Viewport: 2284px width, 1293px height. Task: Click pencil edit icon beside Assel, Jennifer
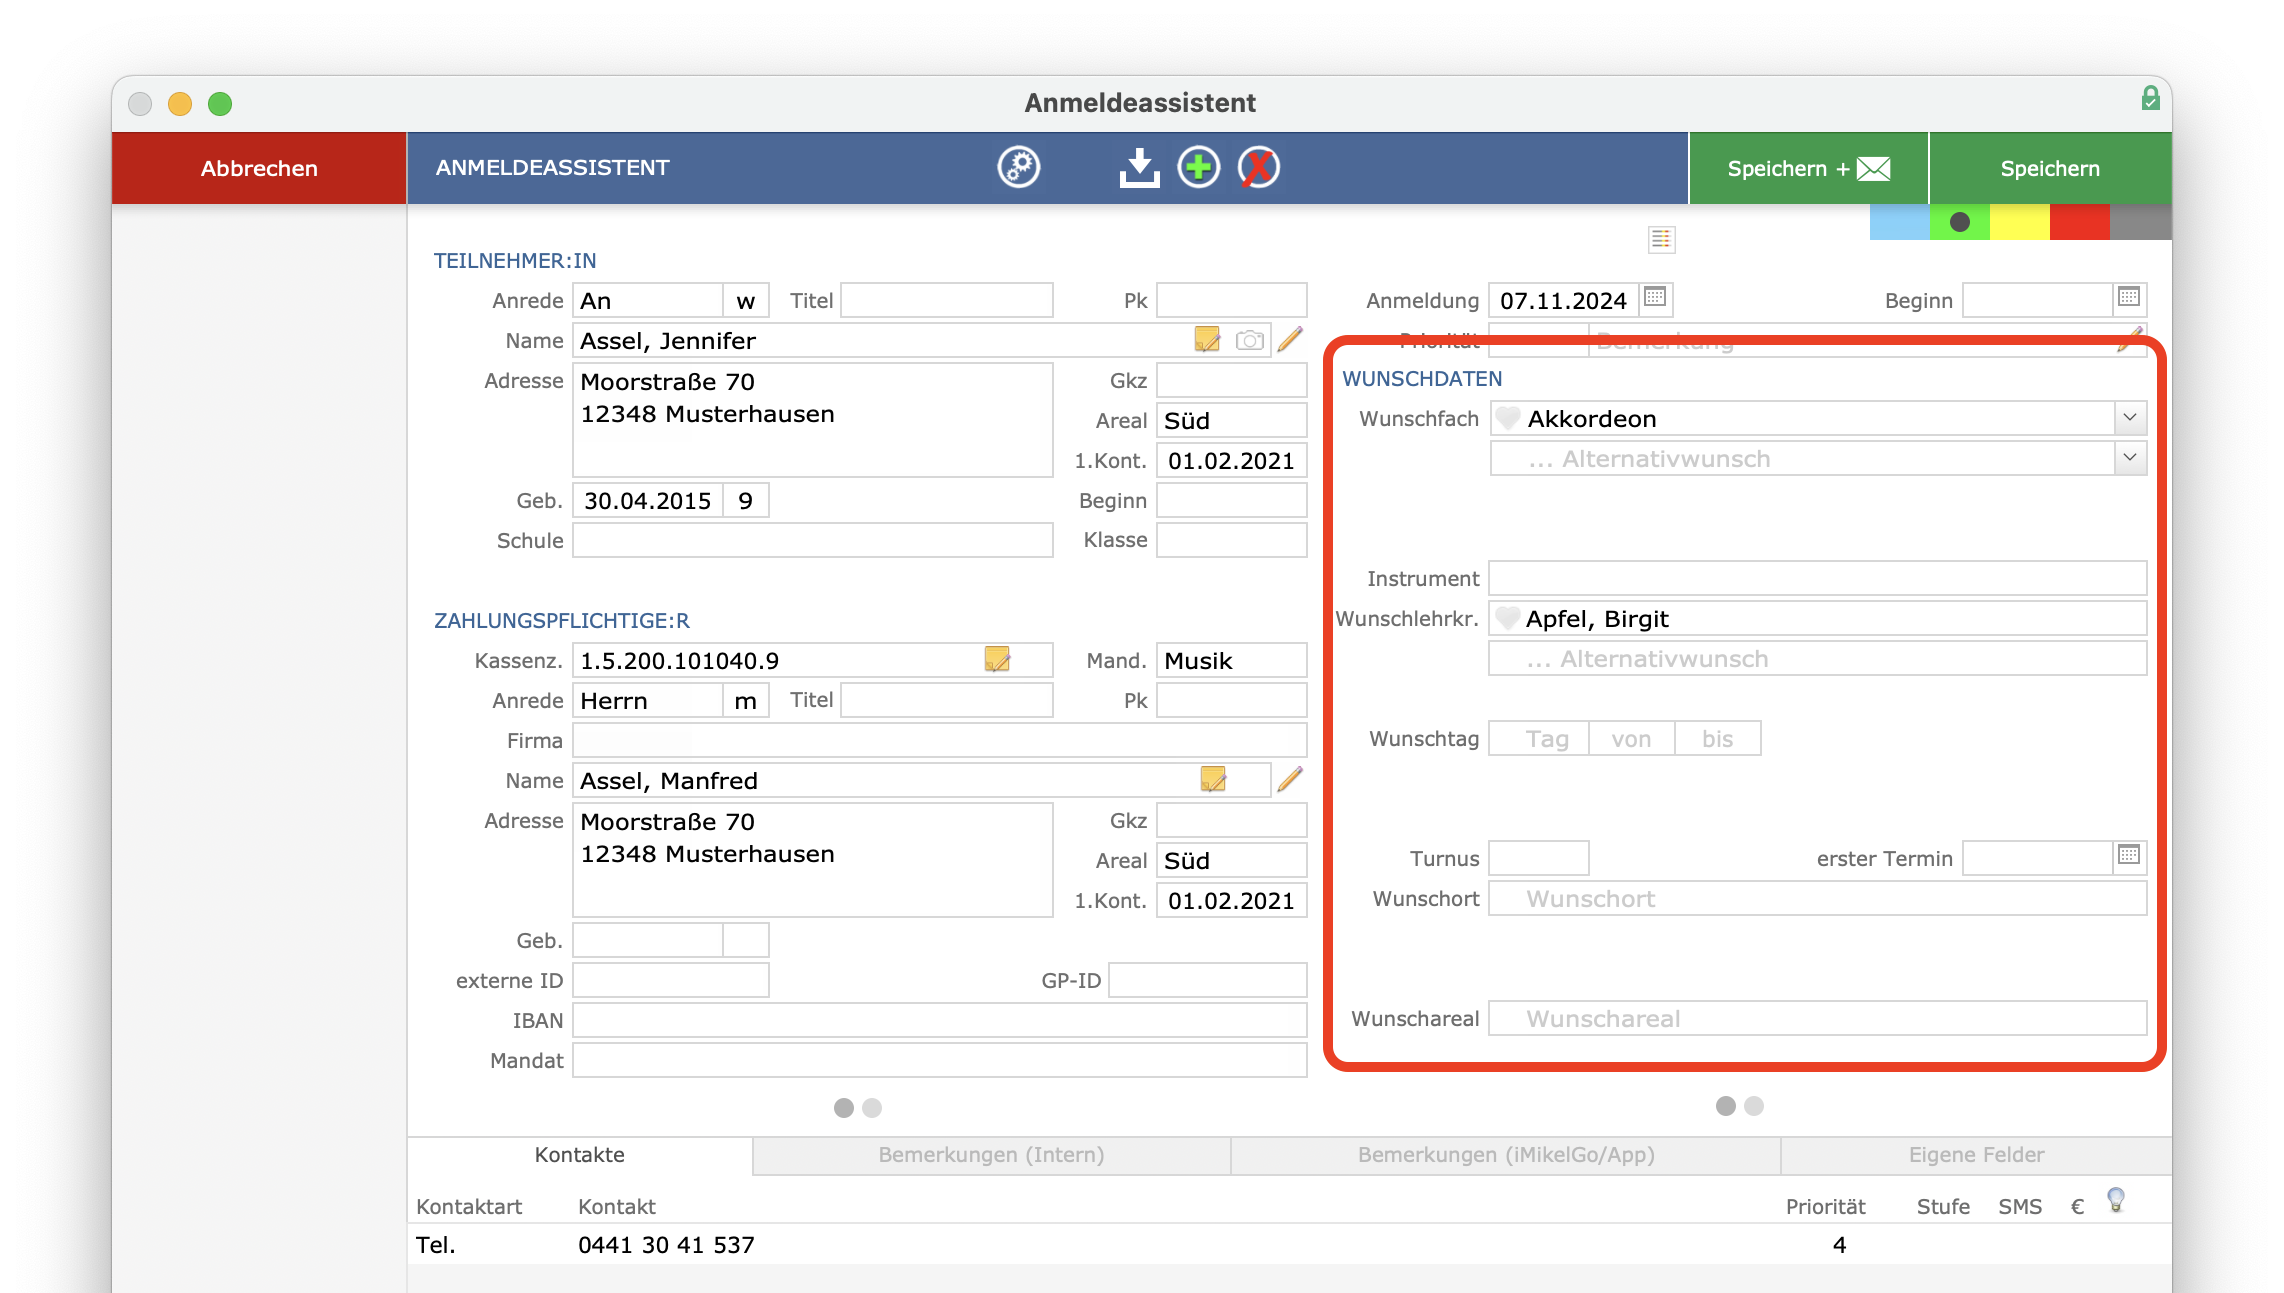pos(1290,339)
